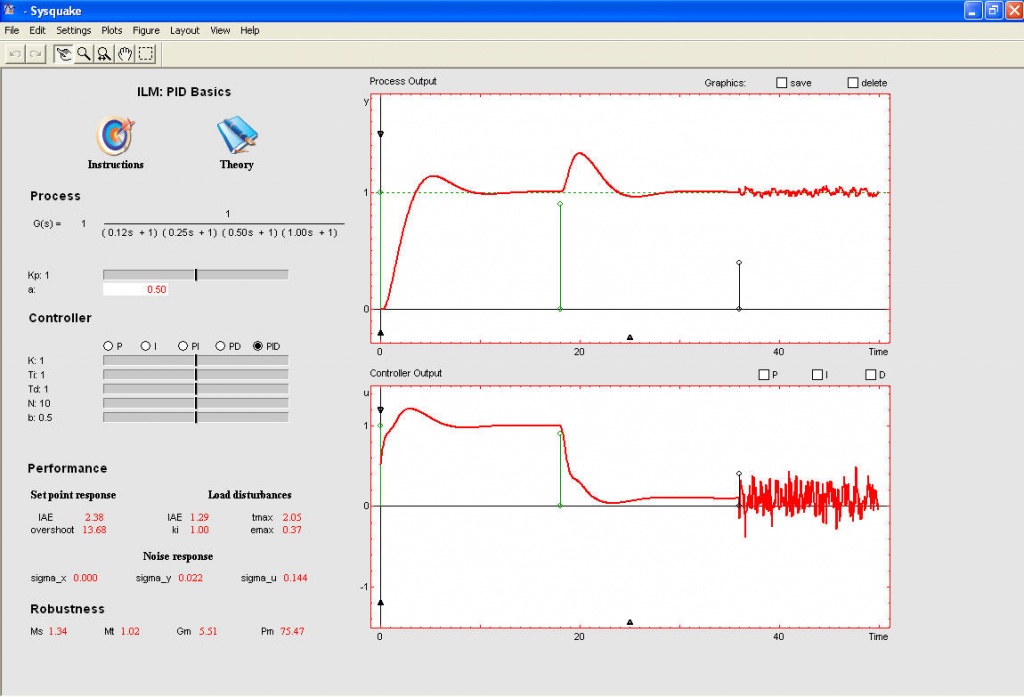Open the View menu

220,30
